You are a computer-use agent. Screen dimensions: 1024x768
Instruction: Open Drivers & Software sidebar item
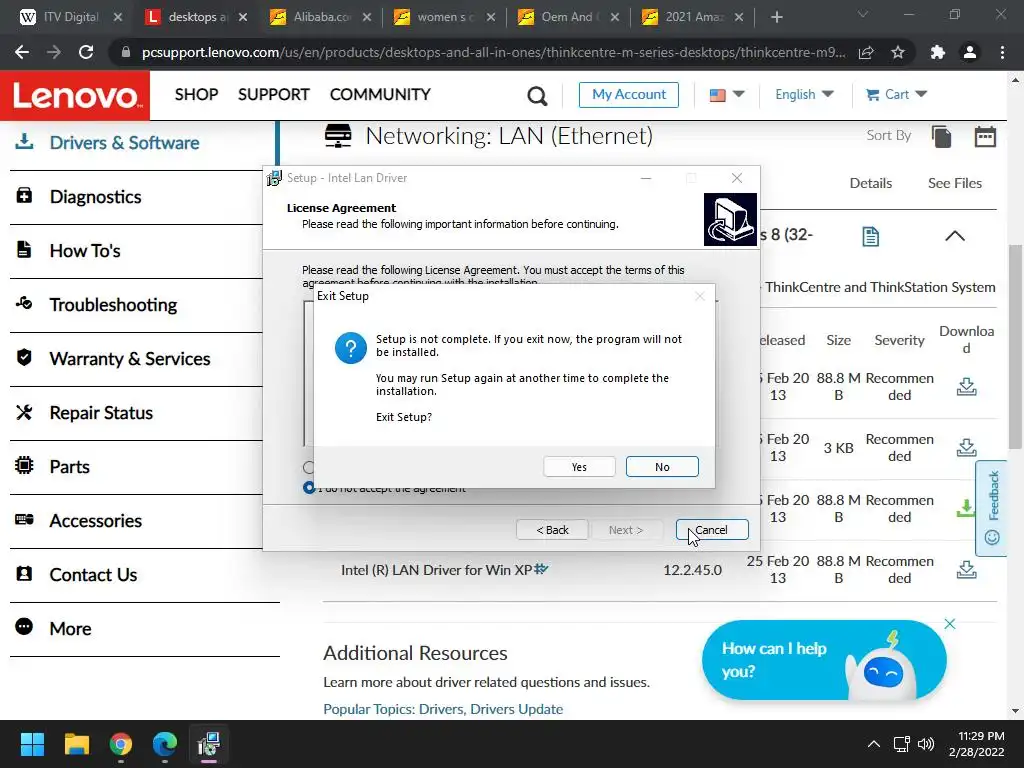124,143
